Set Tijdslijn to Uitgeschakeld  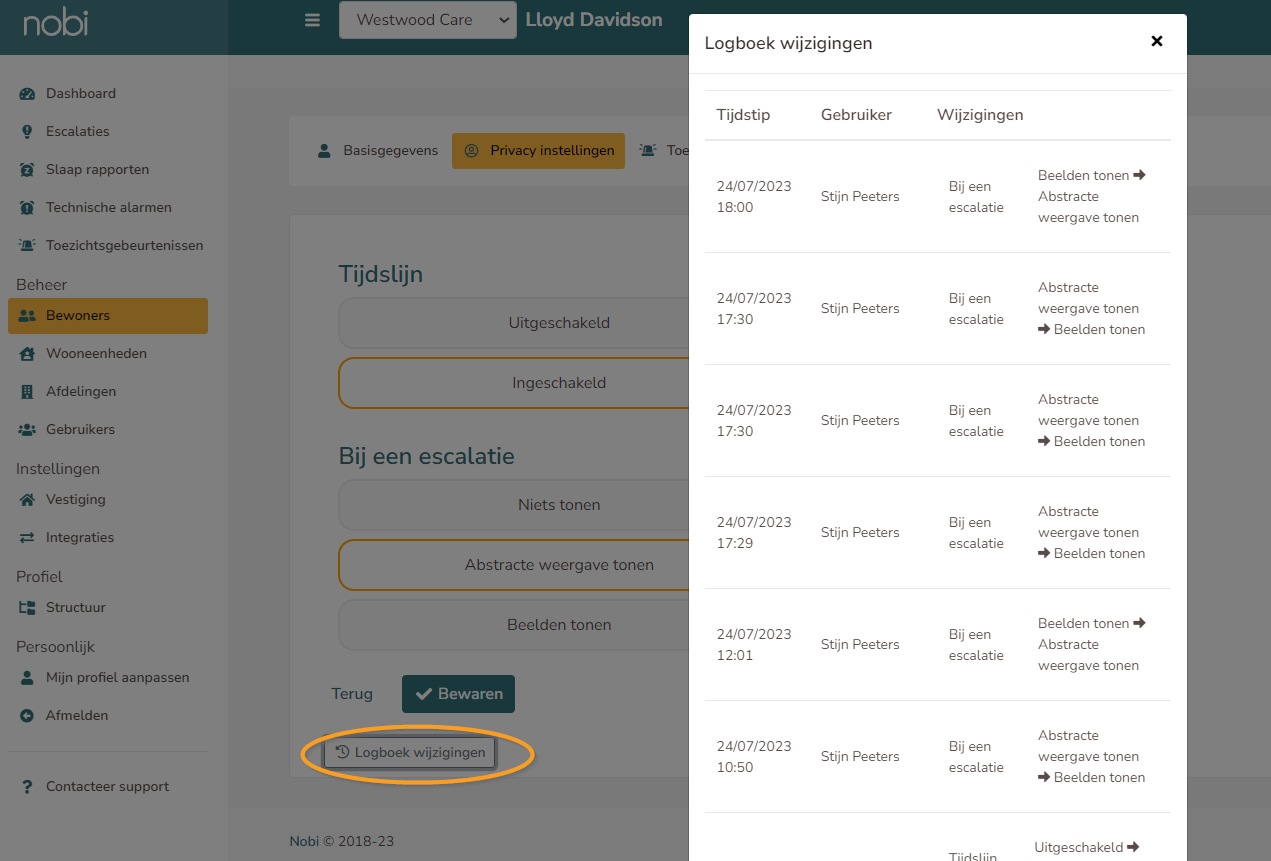[559, 322]
